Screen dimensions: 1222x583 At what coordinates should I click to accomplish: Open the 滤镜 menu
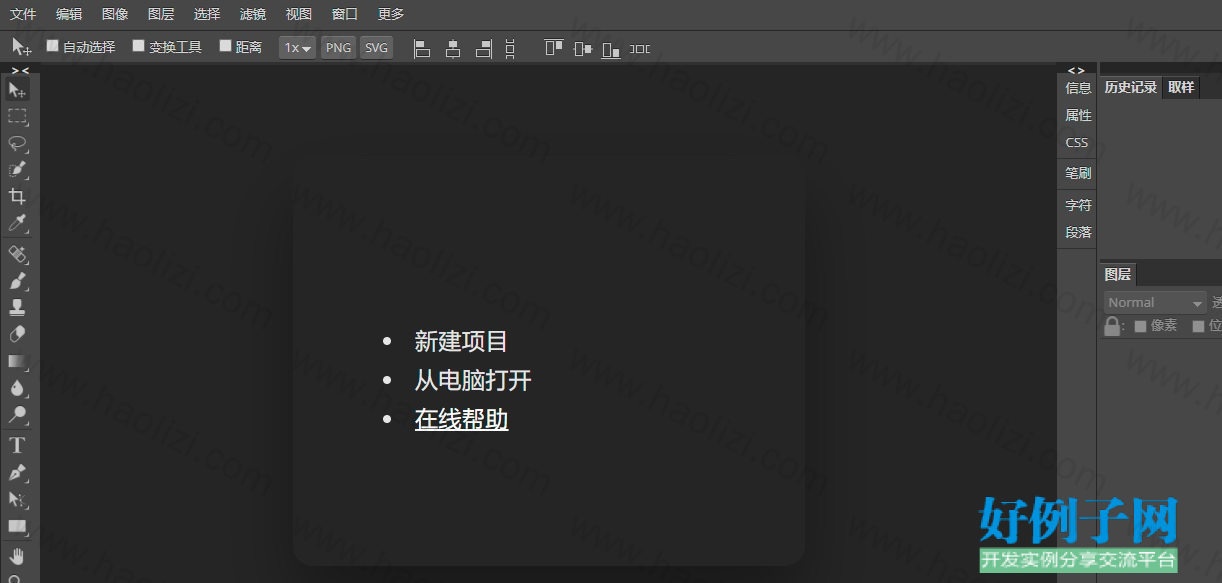(253, 14)
